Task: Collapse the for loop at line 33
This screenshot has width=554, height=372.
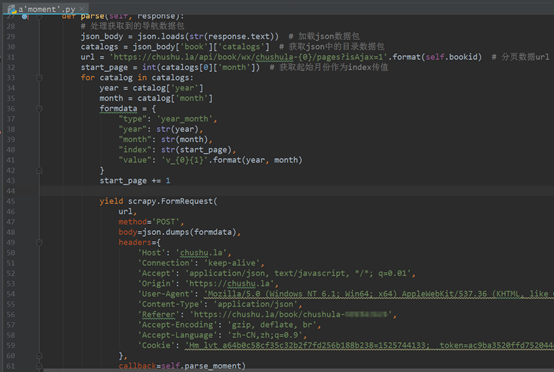Action: pos(39,77)
